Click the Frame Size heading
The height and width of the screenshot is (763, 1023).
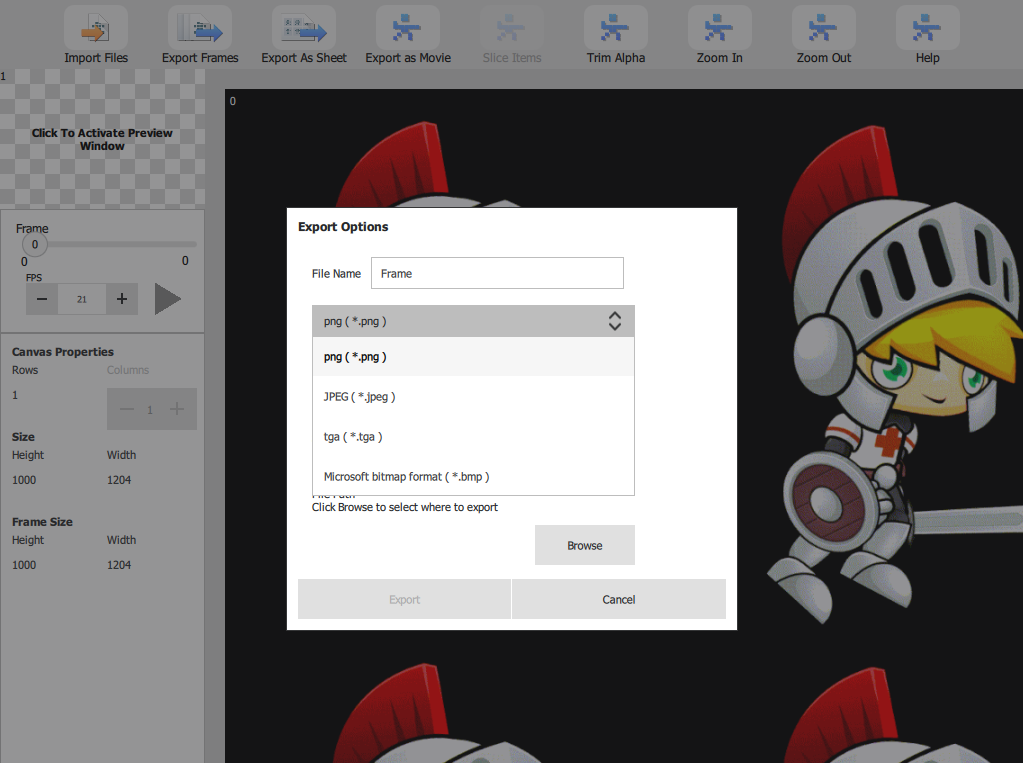click(x=42, y=522)
